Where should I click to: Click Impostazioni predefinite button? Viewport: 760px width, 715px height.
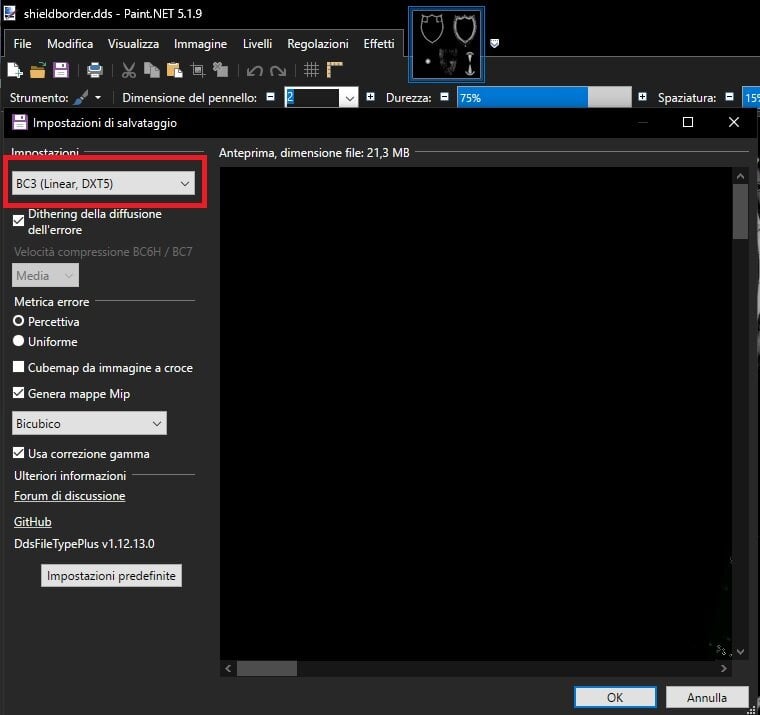[111, 575]
